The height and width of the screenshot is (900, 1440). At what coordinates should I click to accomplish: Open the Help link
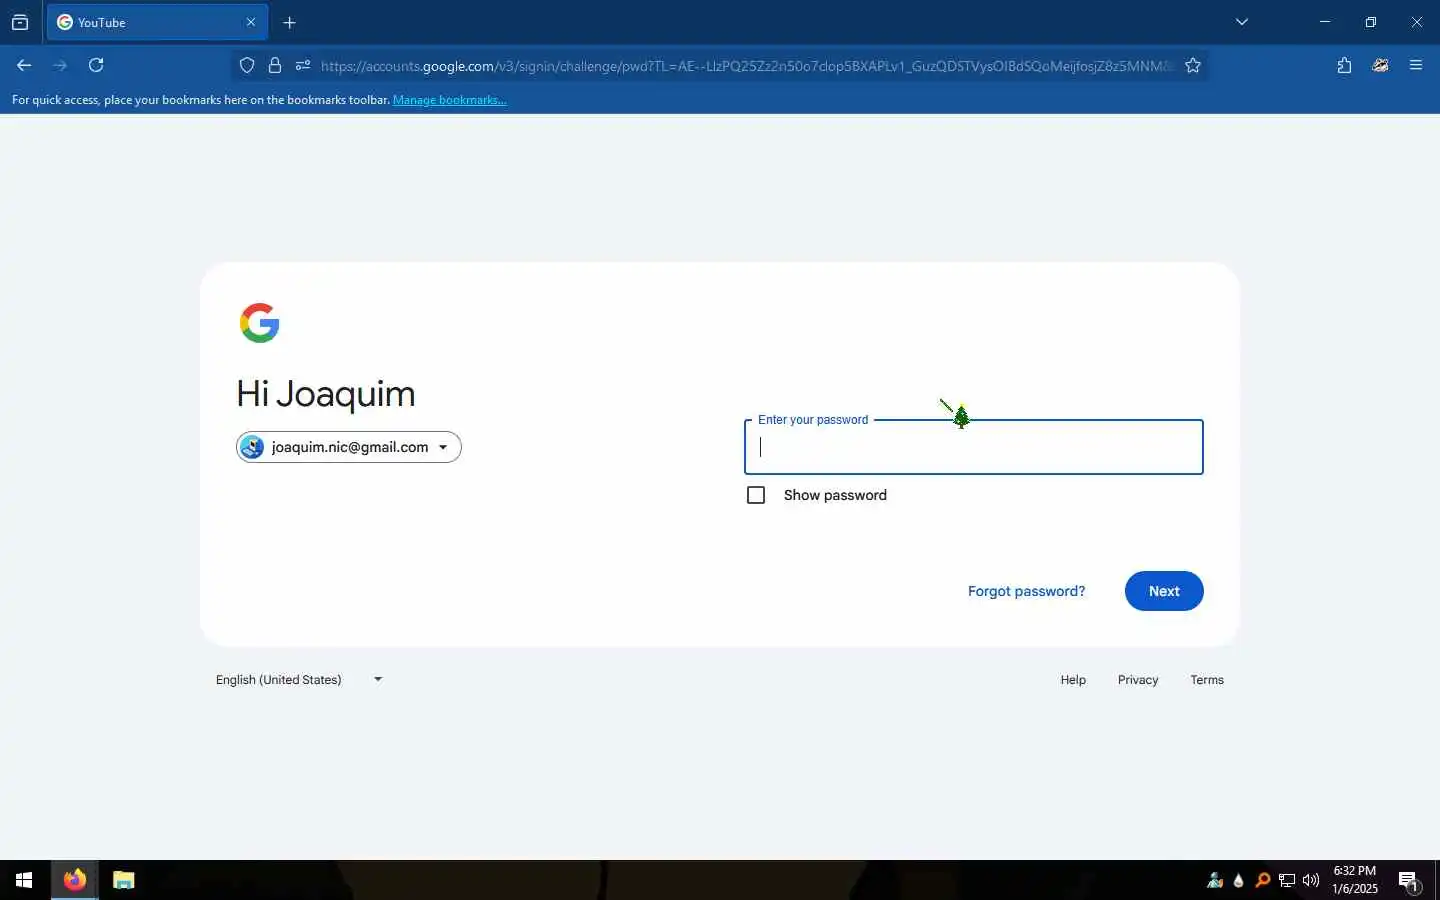(1073, 680)
